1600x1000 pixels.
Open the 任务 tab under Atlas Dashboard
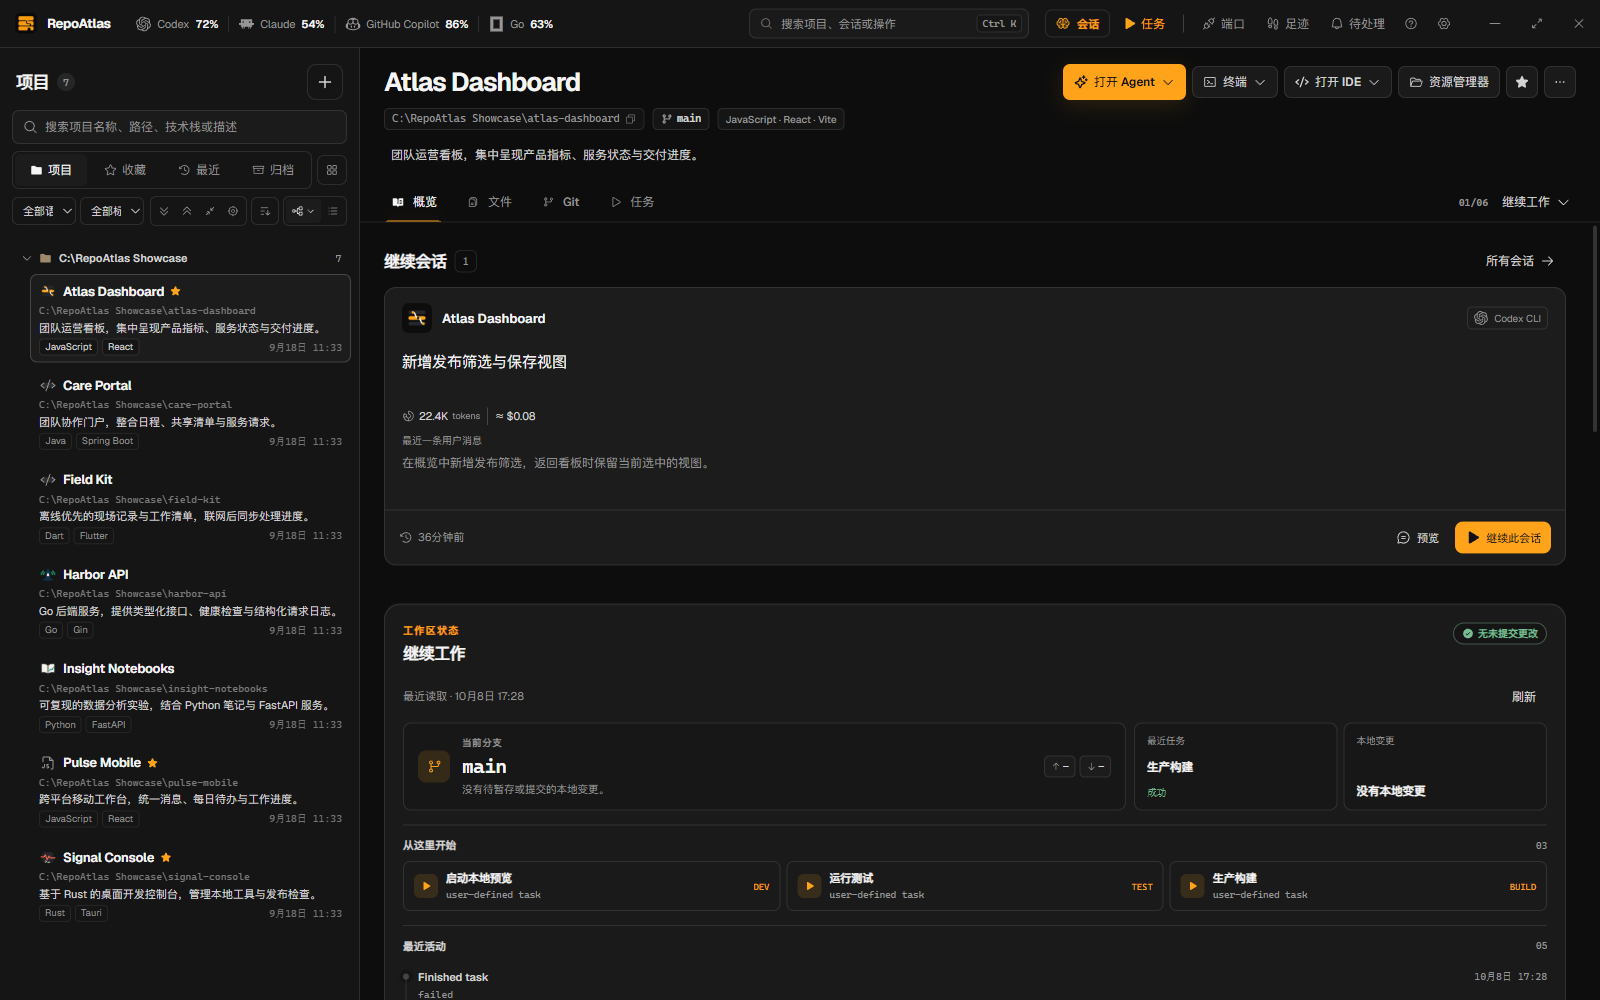click(x=632, y=202)
